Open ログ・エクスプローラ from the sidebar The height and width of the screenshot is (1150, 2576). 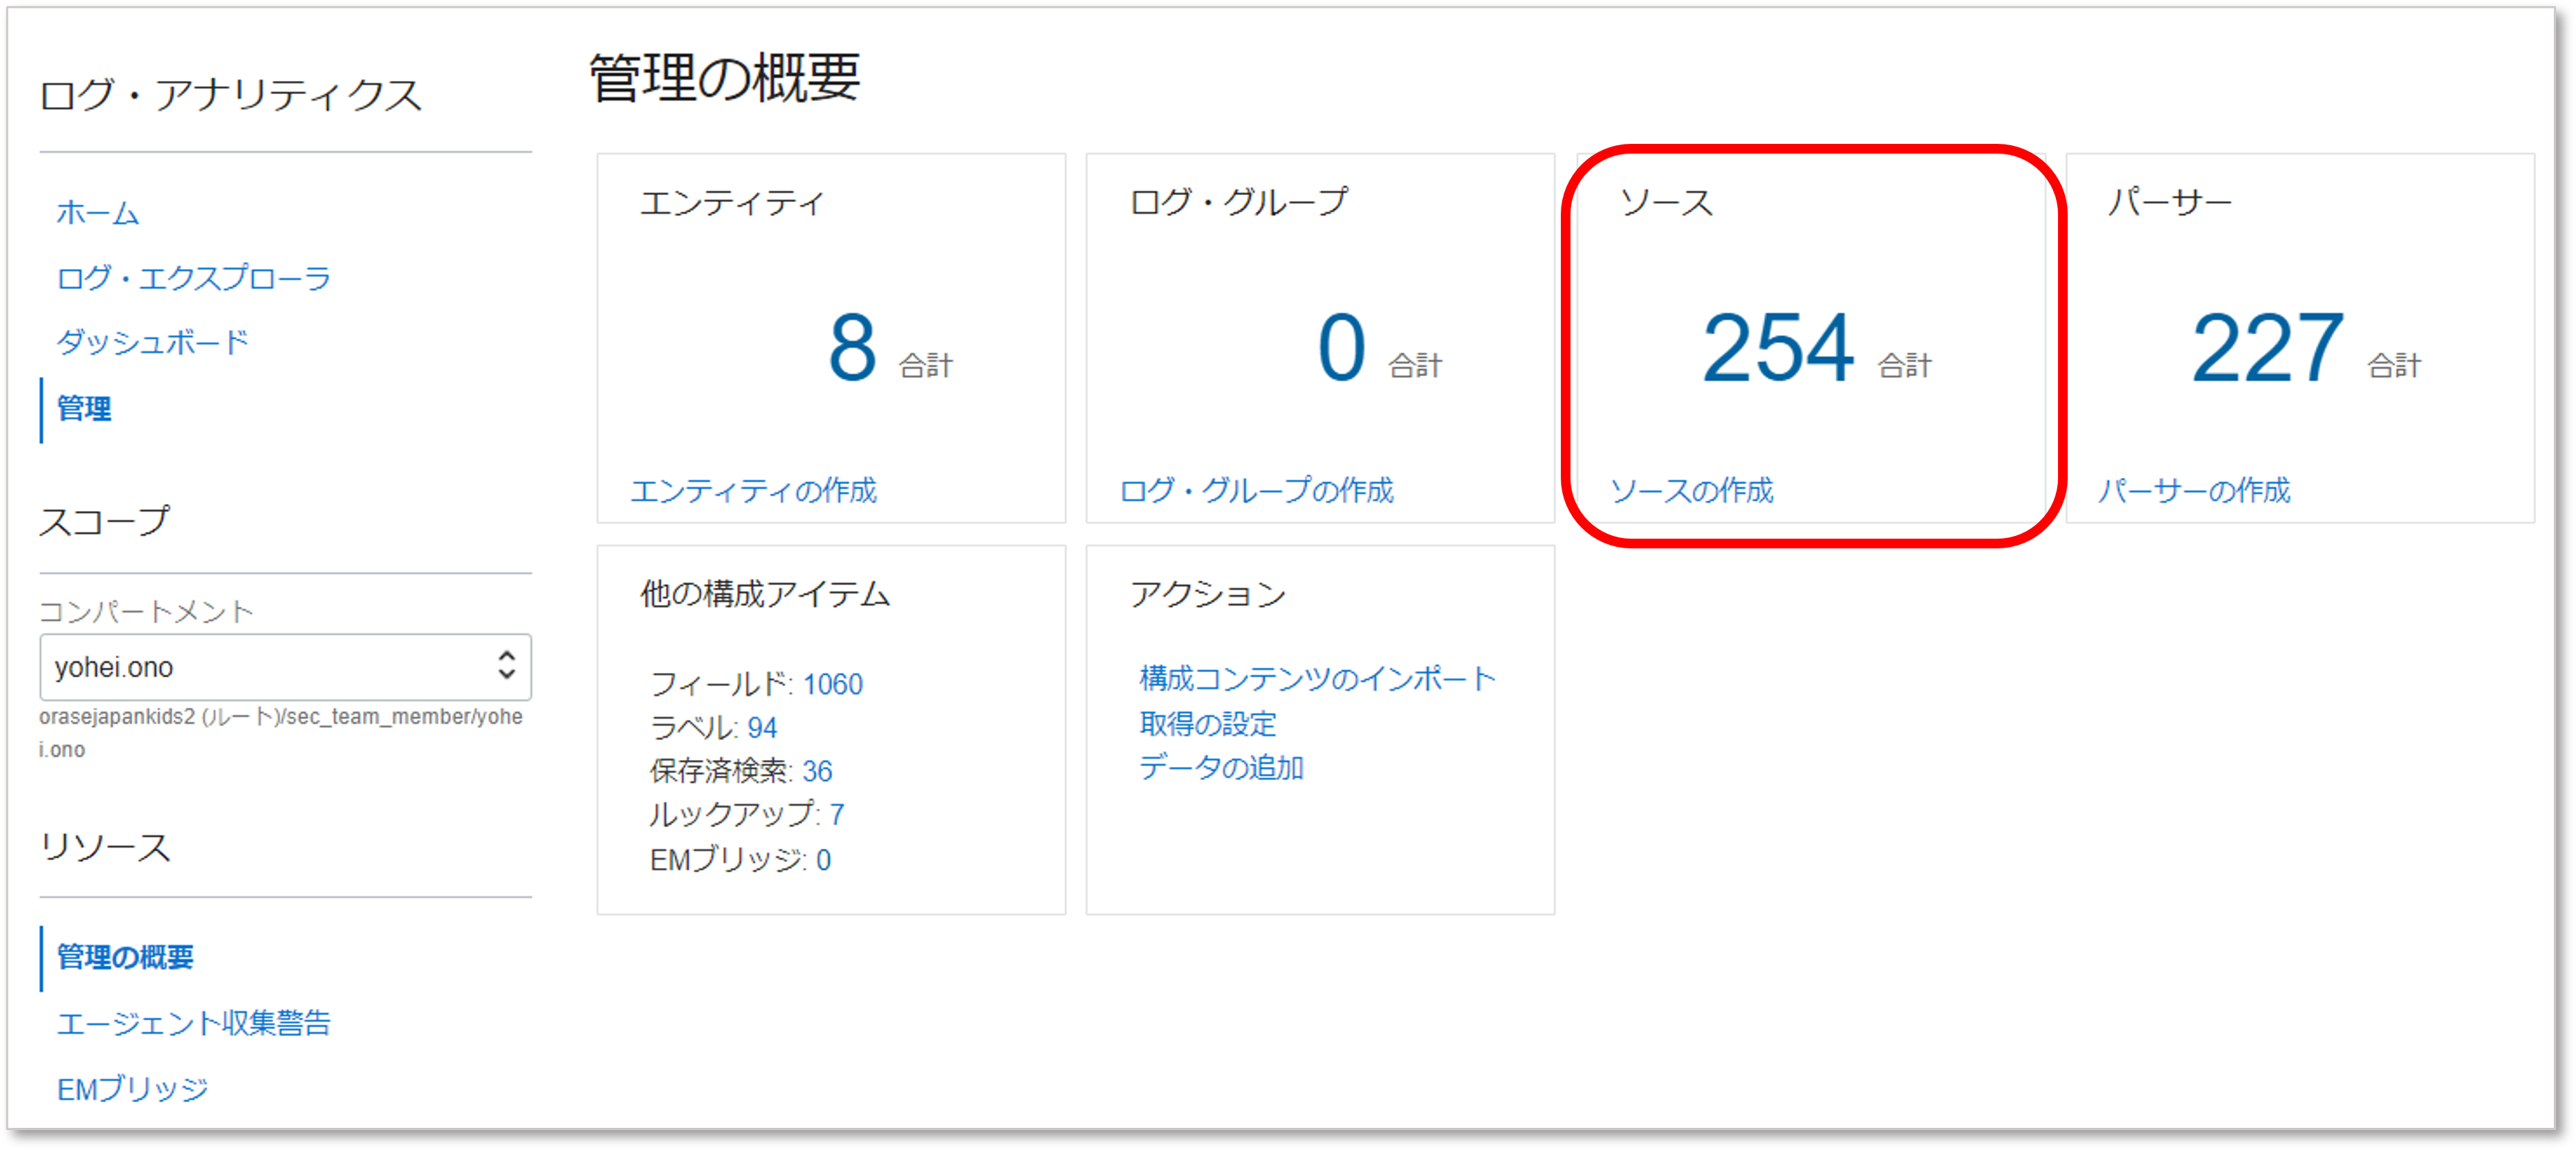196,278
